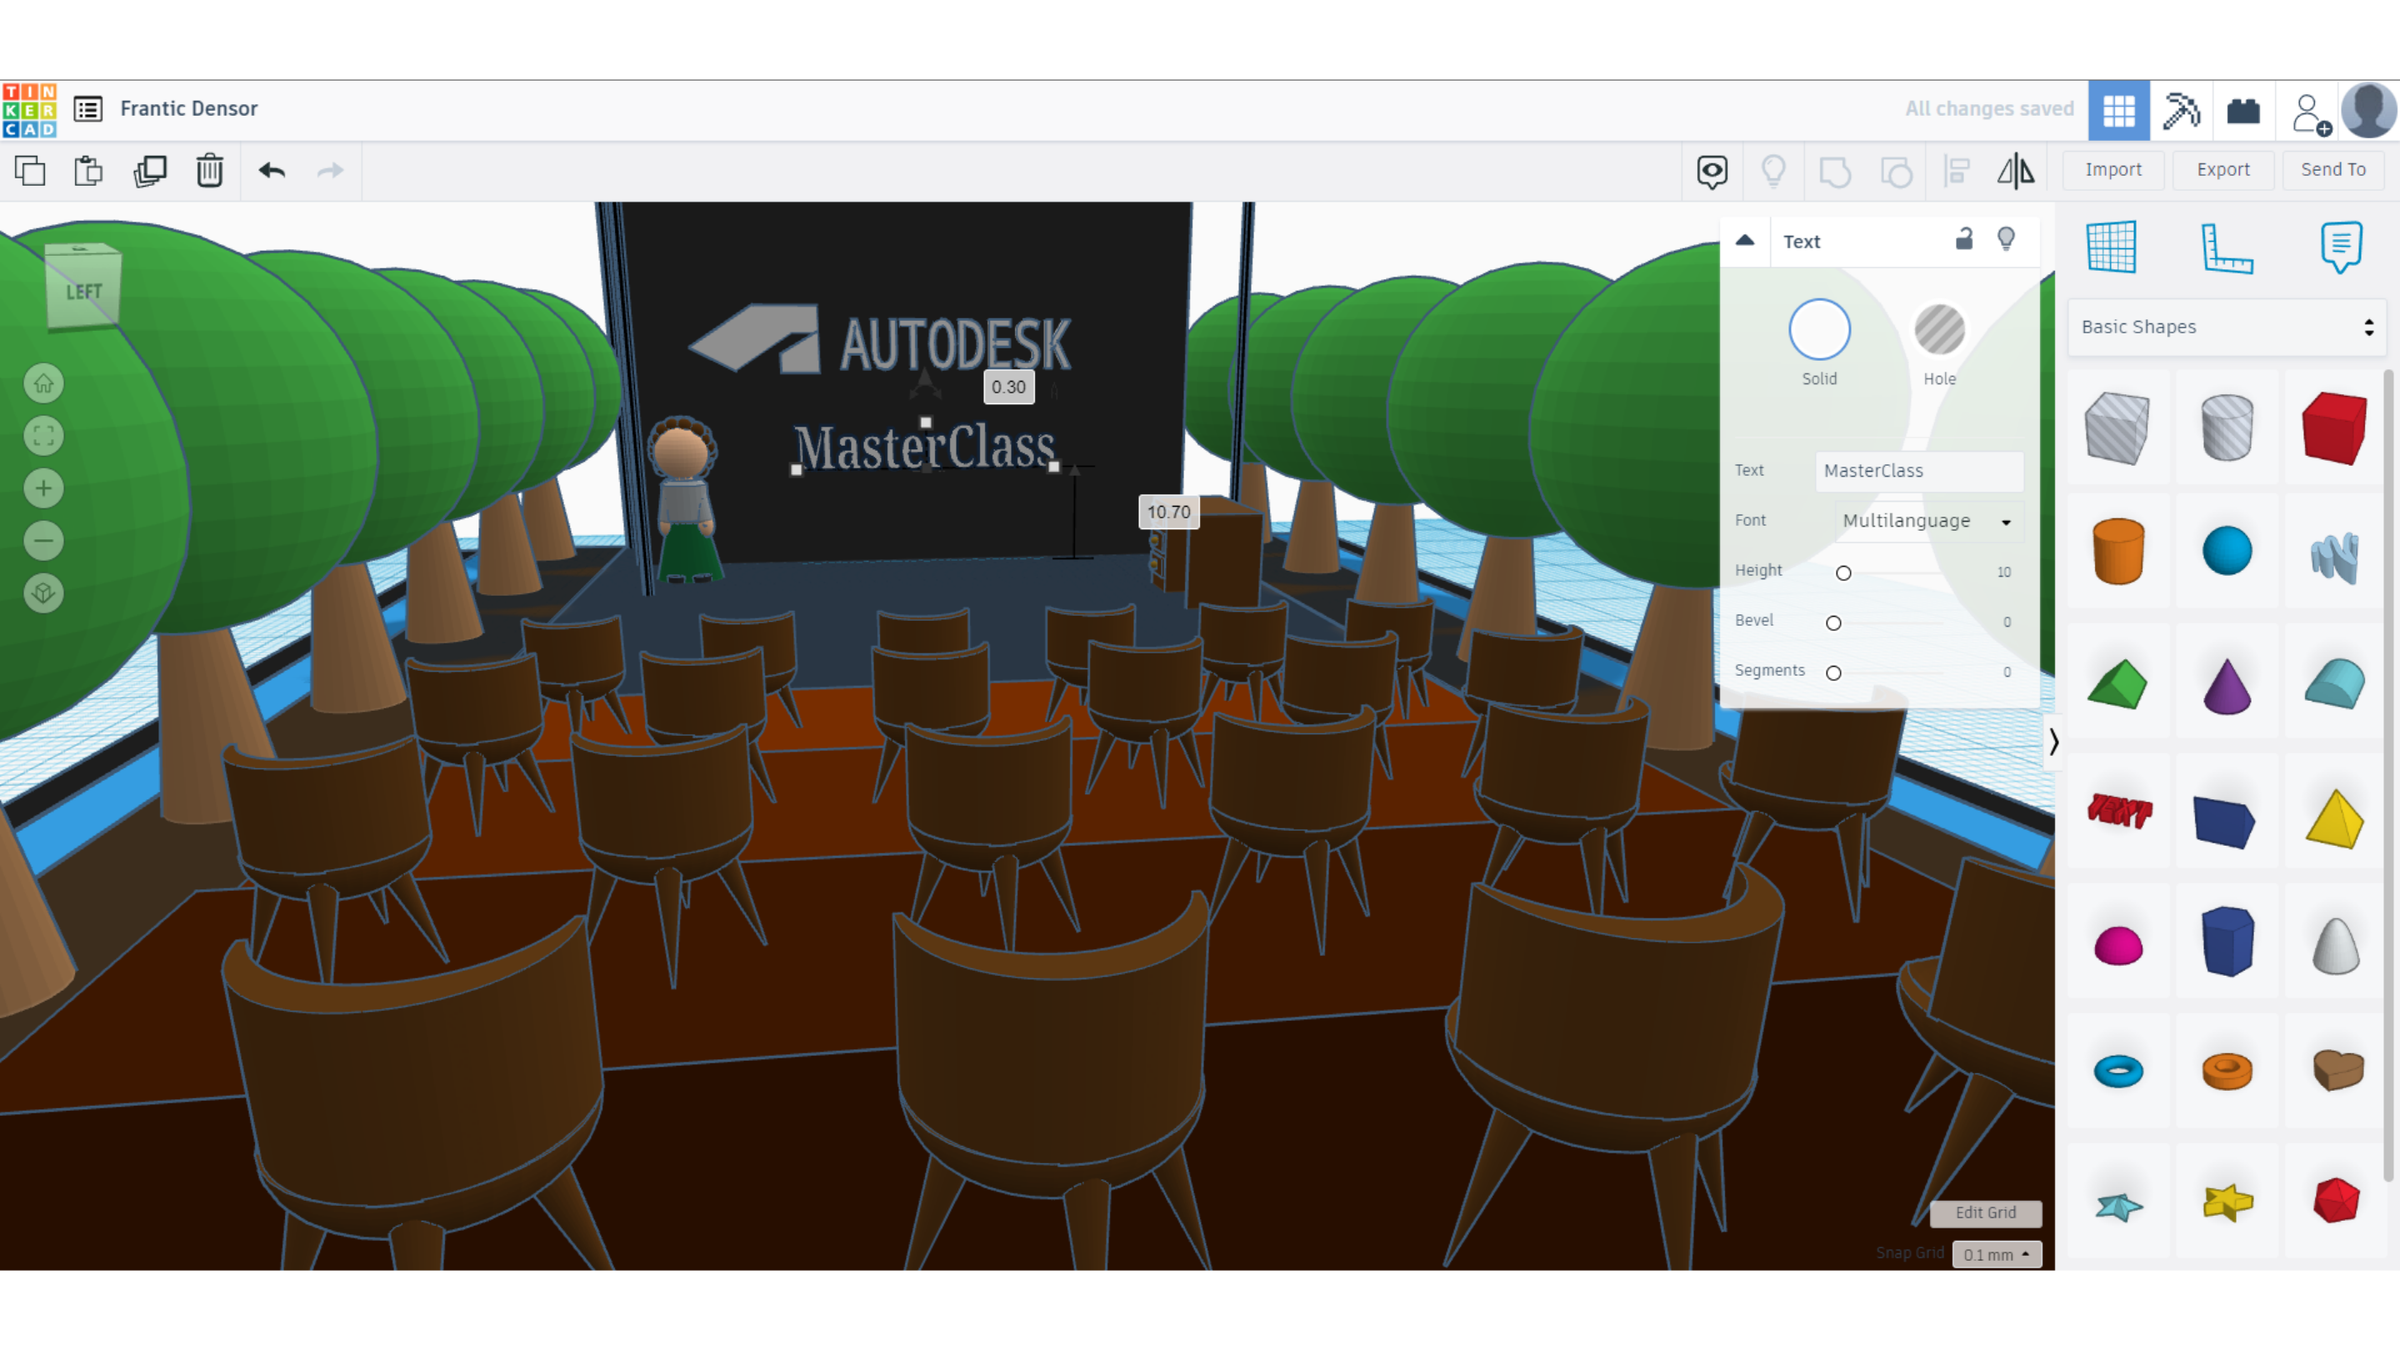The height and width of the screenshot is (1350, 2400).
Task: Click the Edit Grid button
Action: point(1985,1213)
